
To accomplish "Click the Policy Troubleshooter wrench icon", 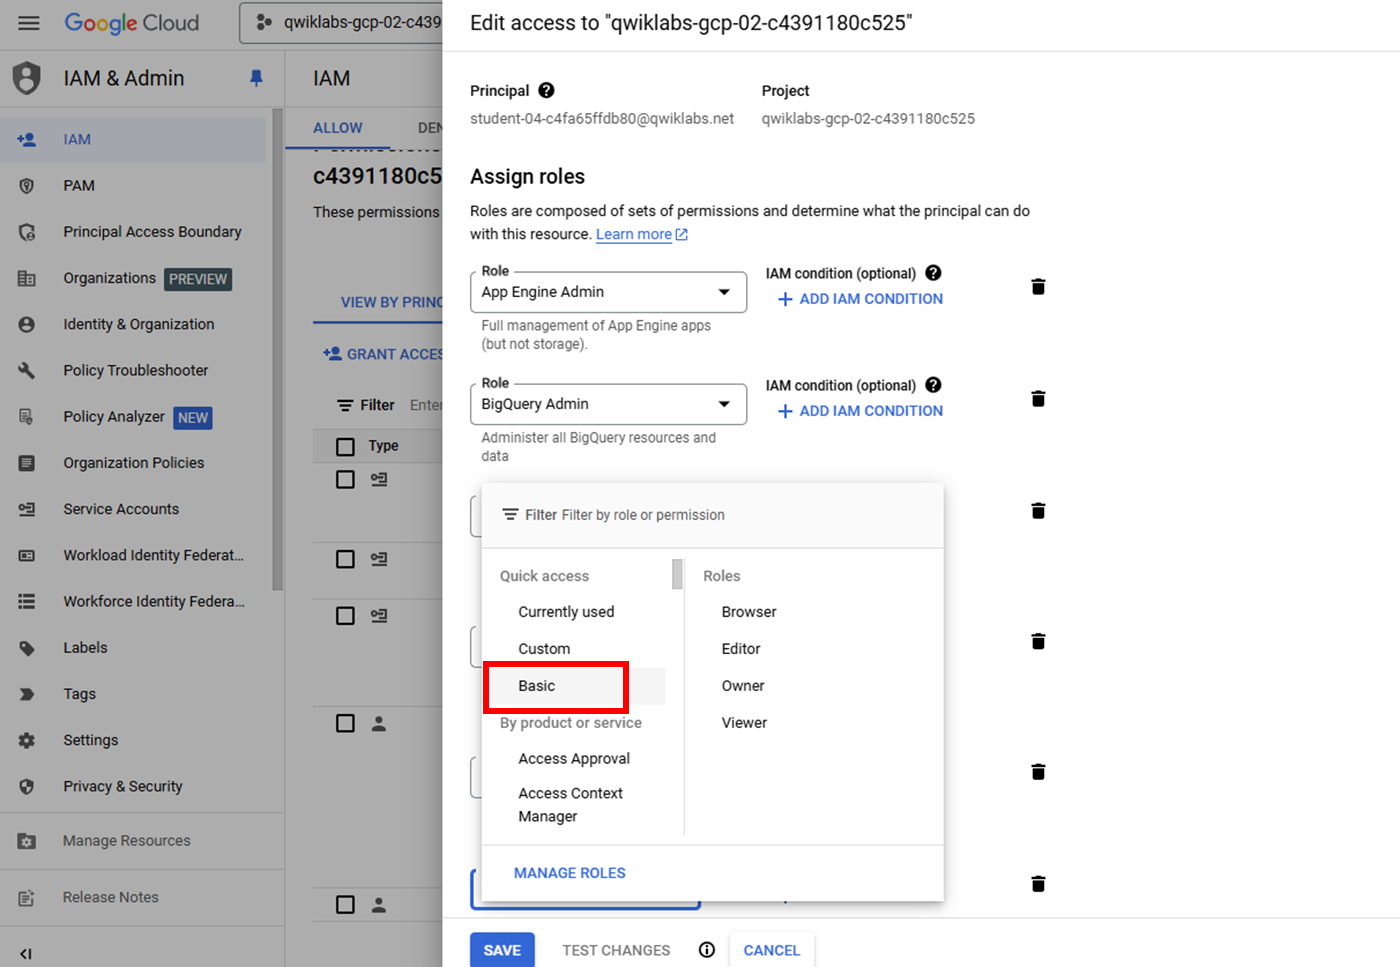I will pos(27,370).
